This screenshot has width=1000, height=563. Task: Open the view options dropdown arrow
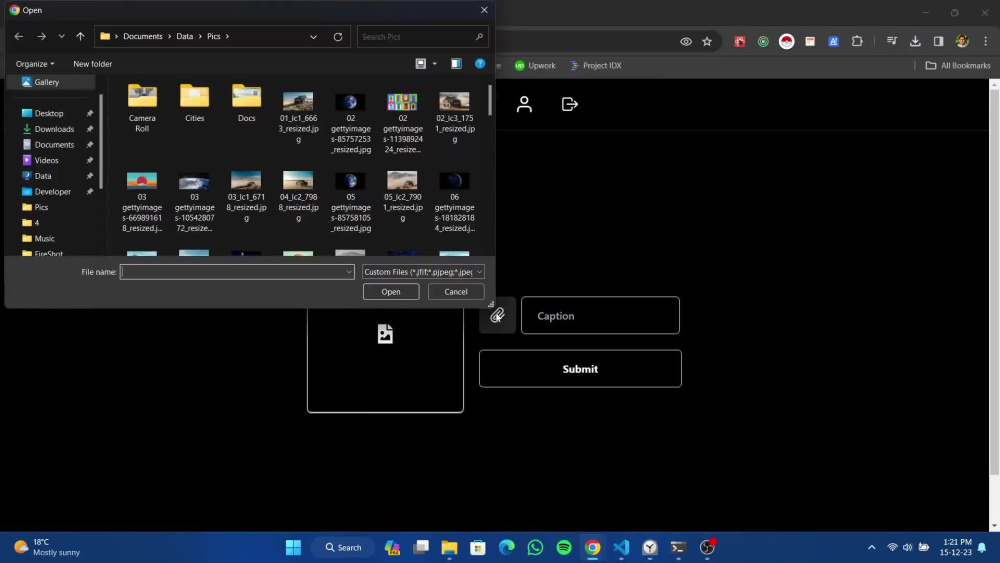(x=435, y=64)
